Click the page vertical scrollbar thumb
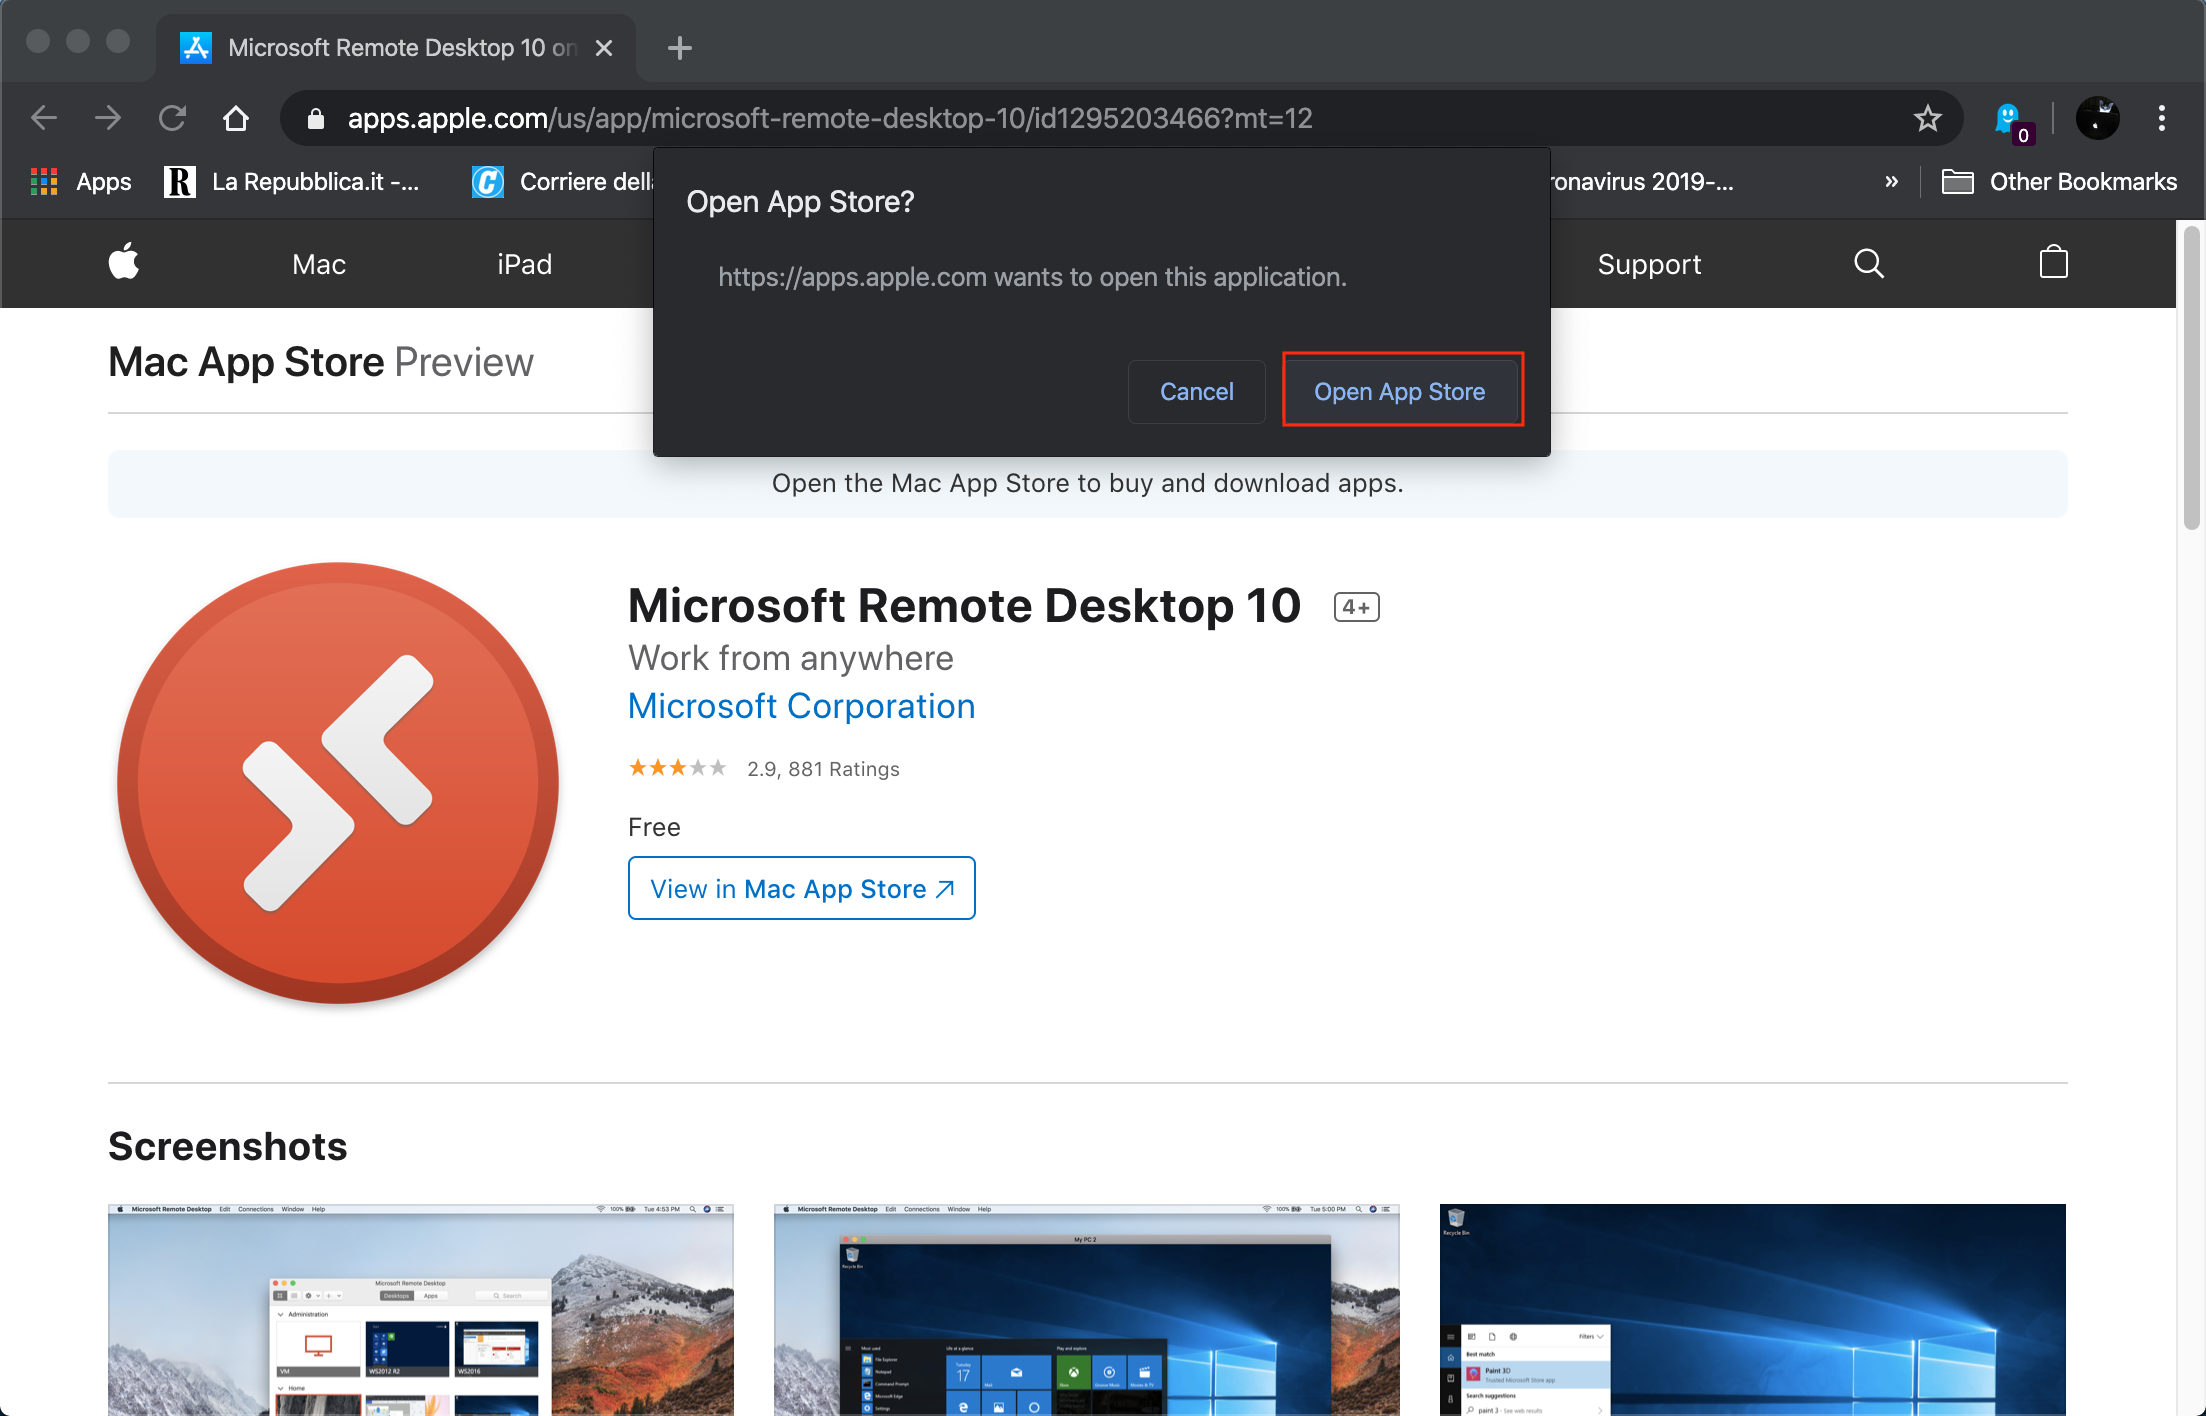The height and width of the screenshot is (1416, 2206). tap(2191, 378)
